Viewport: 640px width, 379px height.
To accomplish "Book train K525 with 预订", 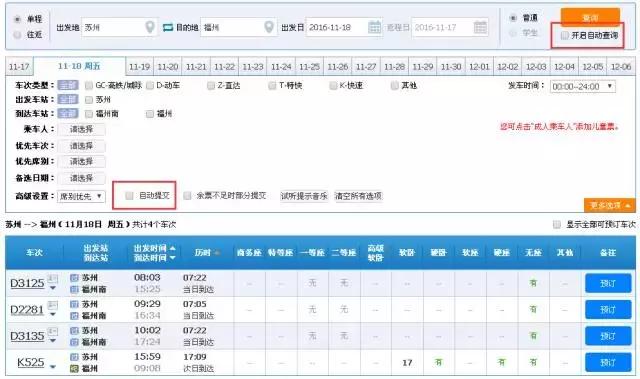I will click(x=608, y=362).
